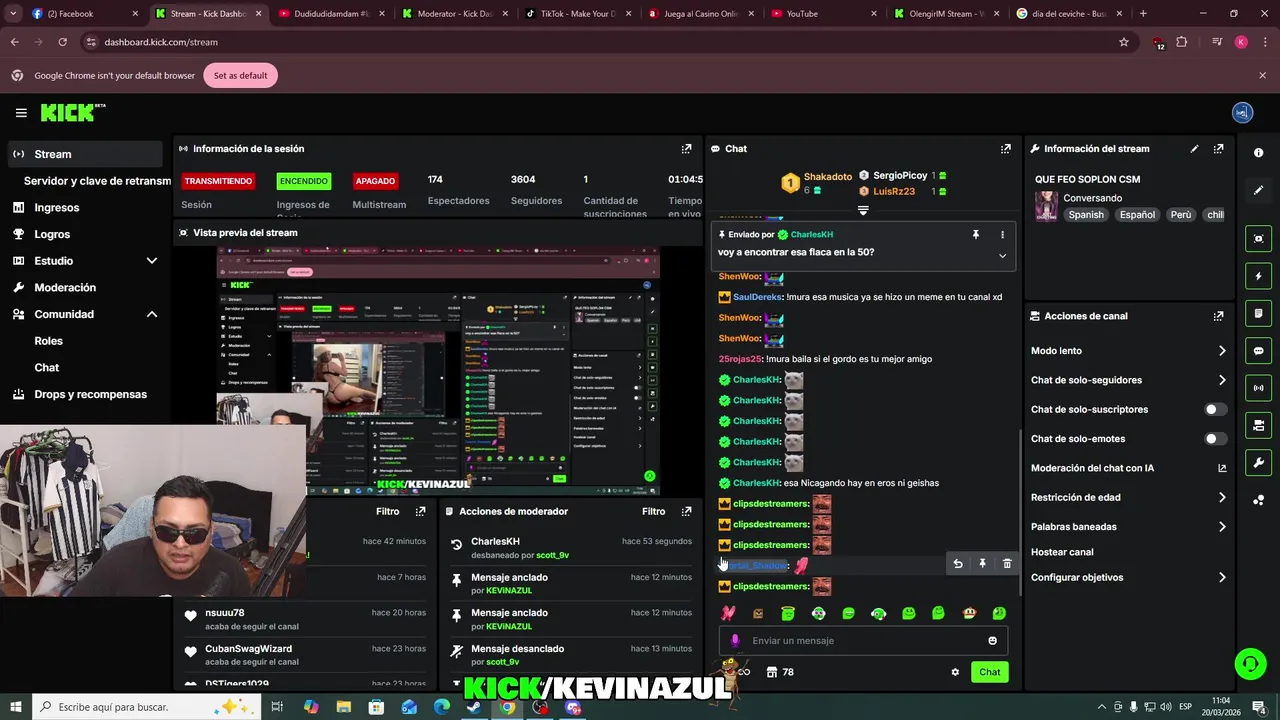Expand the pinned message chevron
This screenshot has width=1280, height=720.
(x=1002, y=255)
